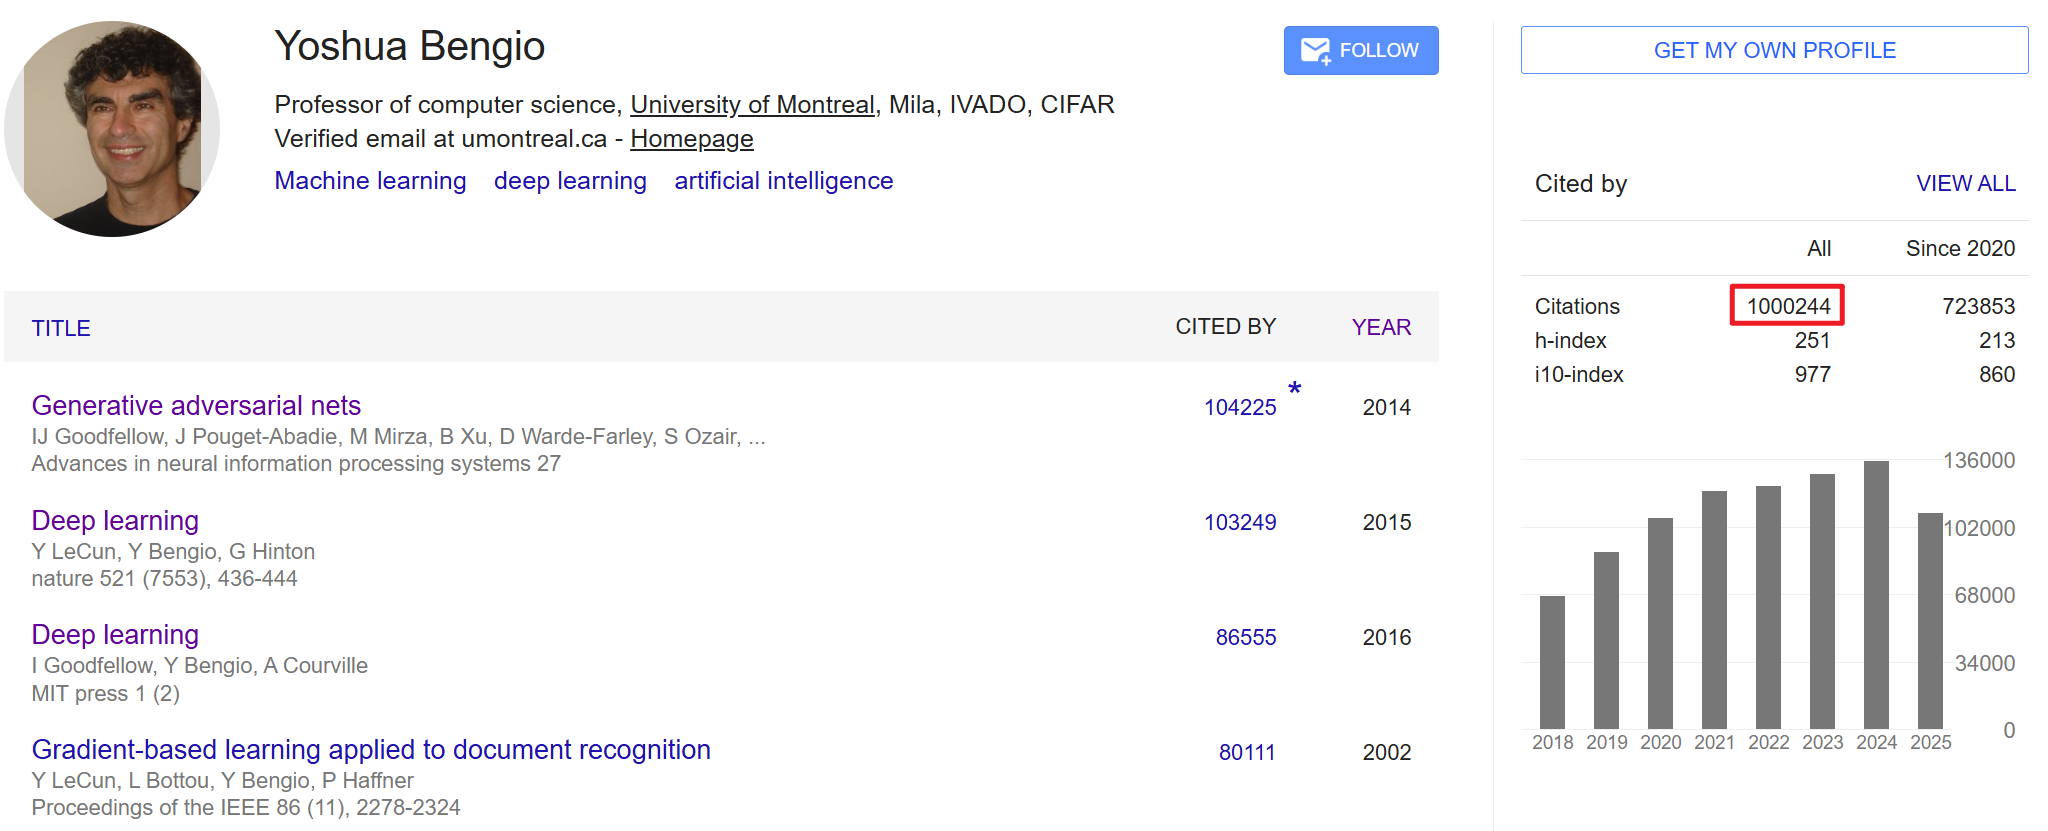This screenshot has height=831, width=2048.
Task: Click the Follow envelope icon
Action: point(1315,51)
